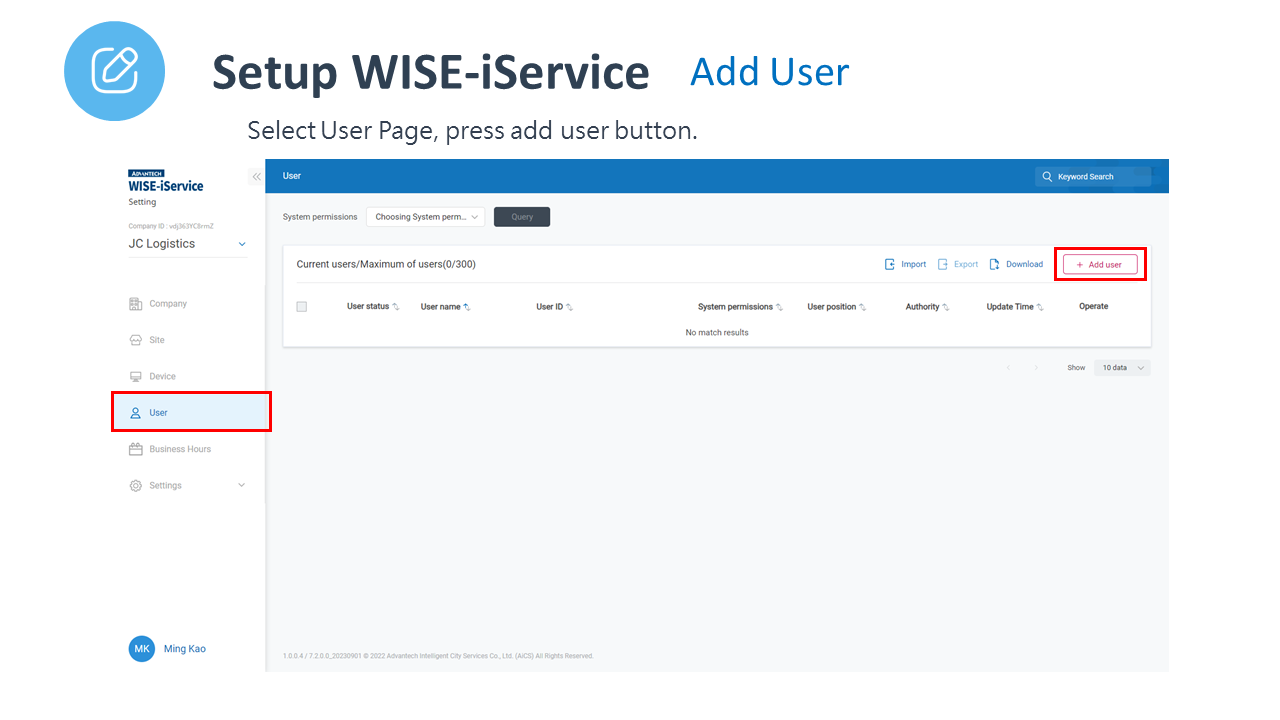Click the Company building icon
Image resolution: width=1280 pixels, height=720 pixels.
coord(136,304)
